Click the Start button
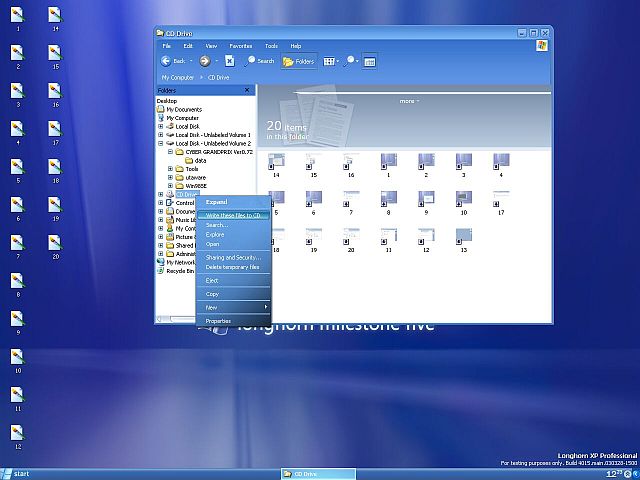640x480 pixels. tap(17, 473)
